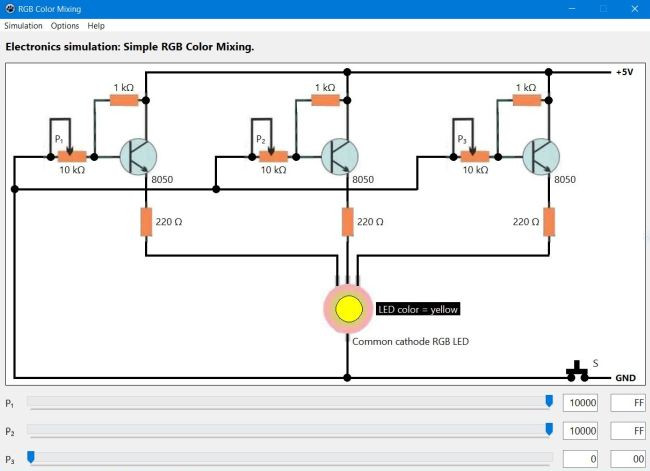The height and width of the screenshot is (471, 650).
Task: Click the GND label
Action: tap(625, 378)
